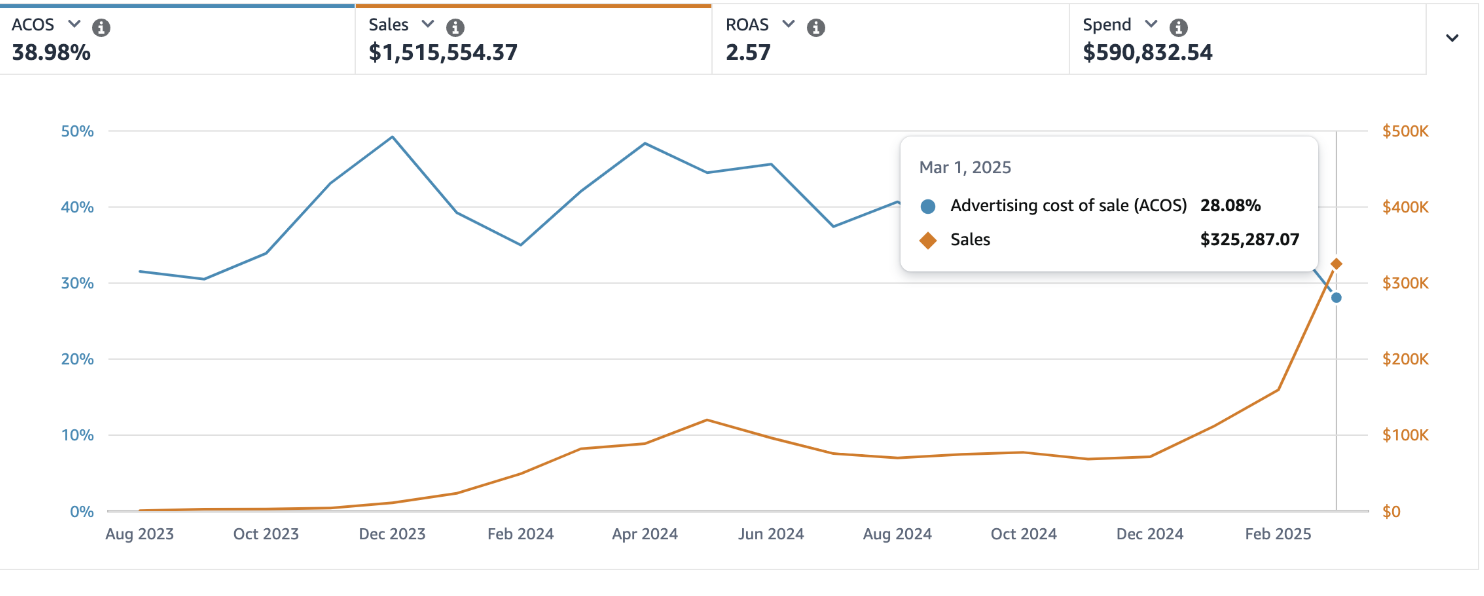Select the ACOS 38.98% value
Image resolution: width=1484 pixels, height=596 pixels.
click(51, 53)
